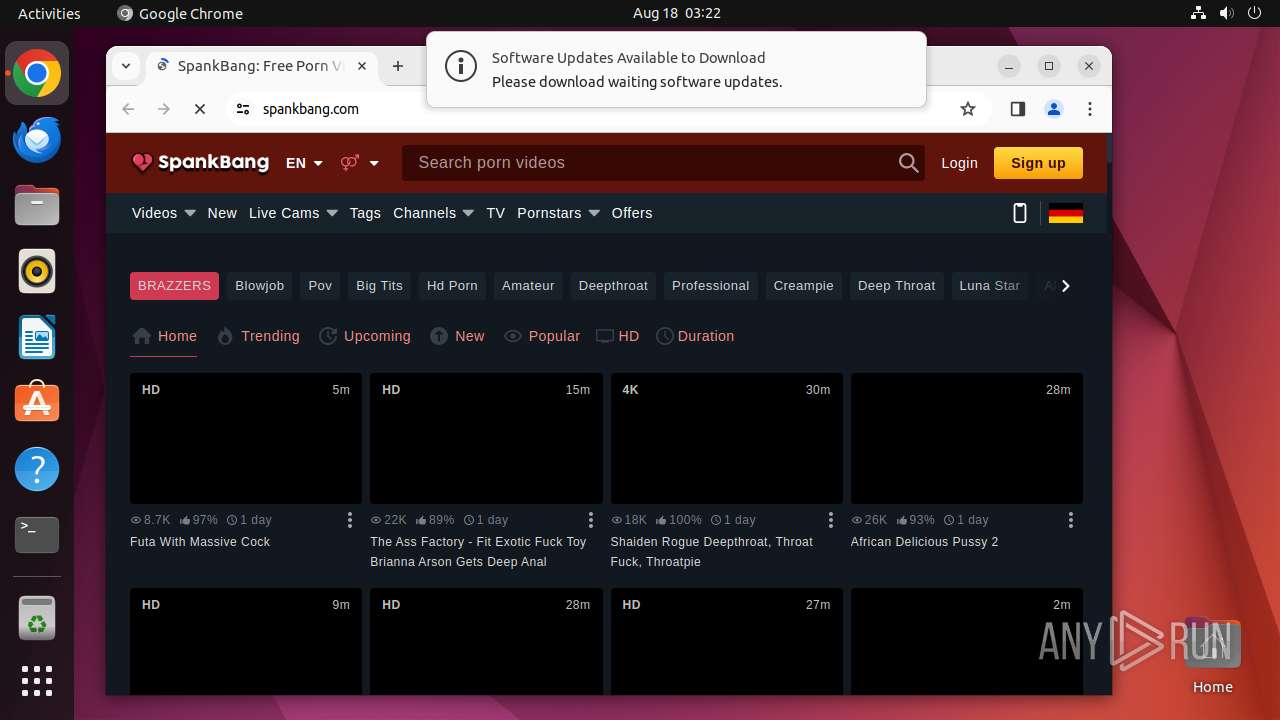
Task: Open Files from the dock
Action: 37,205
